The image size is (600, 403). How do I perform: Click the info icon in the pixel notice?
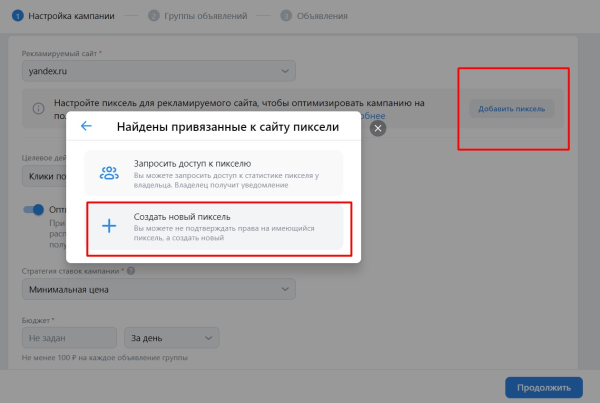tap(37, 109)
